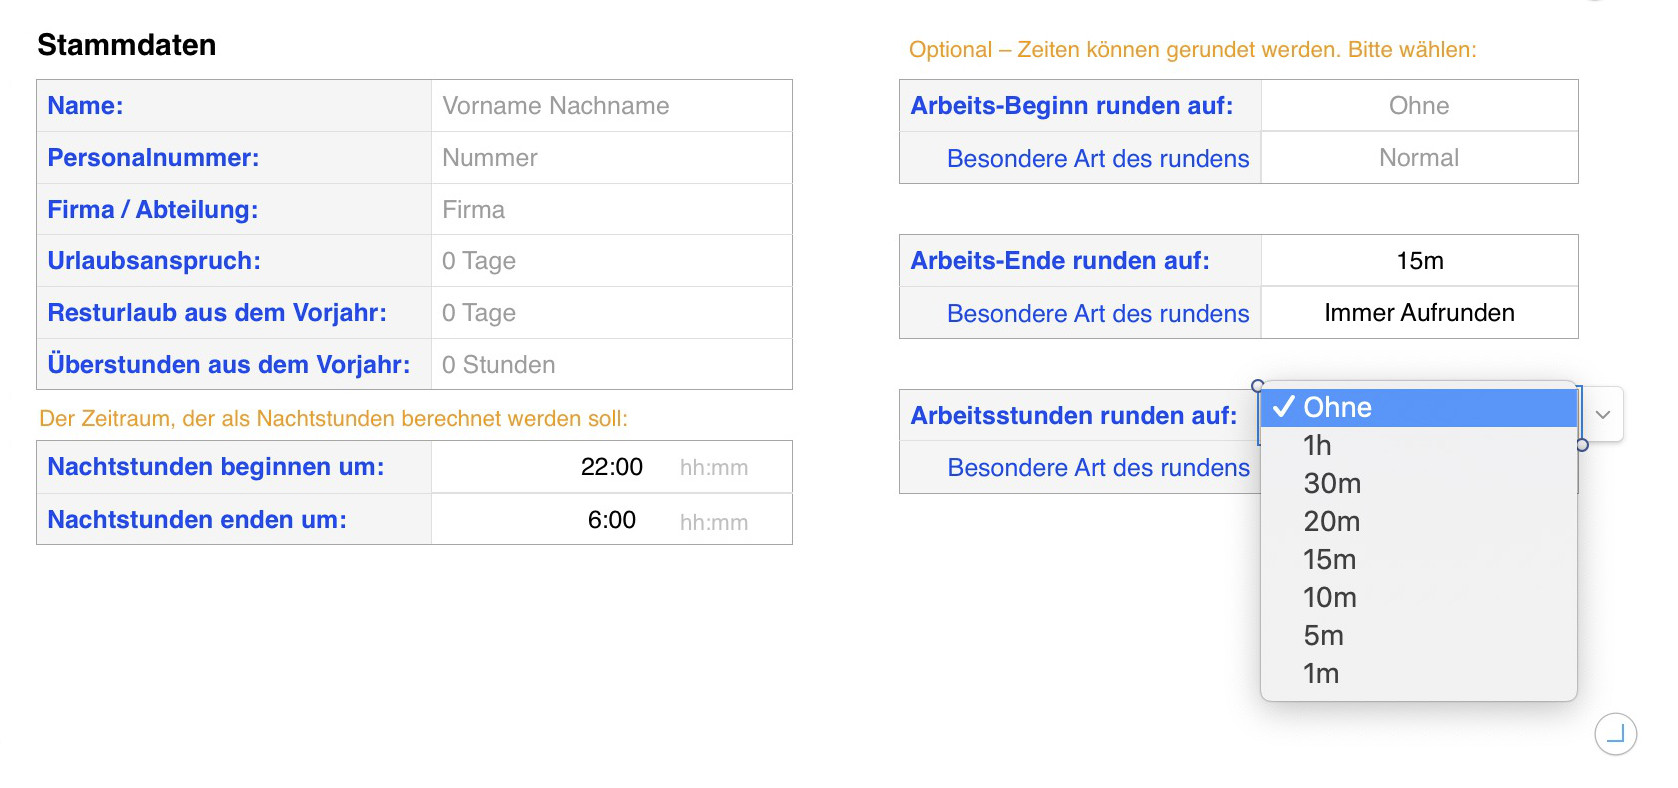Click the 22:00 night start time
Viewport: 1678px width, 788px height.
pyautogui.click(x=611, y=467)
